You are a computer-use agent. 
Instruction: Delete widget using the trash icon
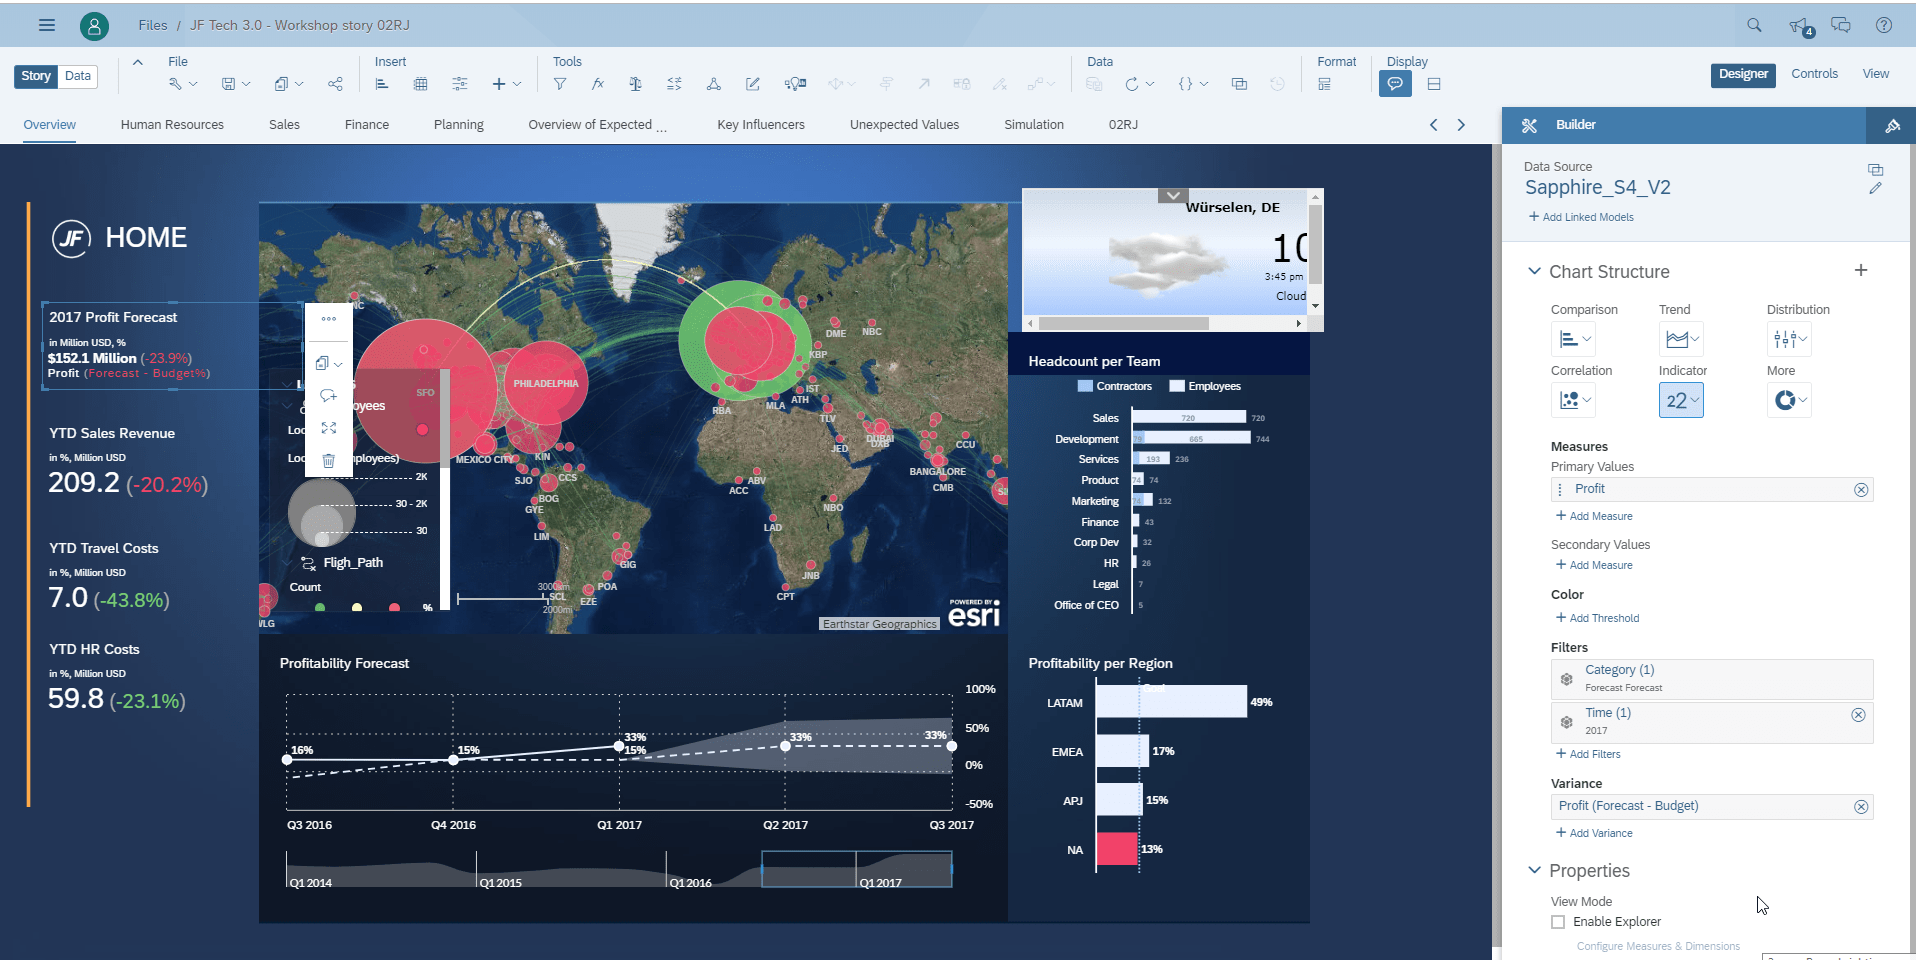(328, 461)
